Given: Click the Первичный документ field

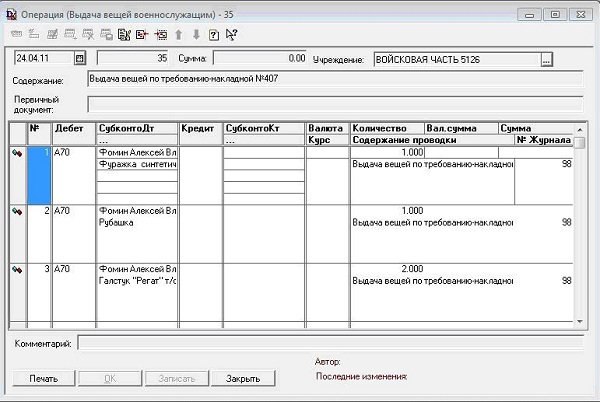Looking at the screenshot, I should point(335,103).
